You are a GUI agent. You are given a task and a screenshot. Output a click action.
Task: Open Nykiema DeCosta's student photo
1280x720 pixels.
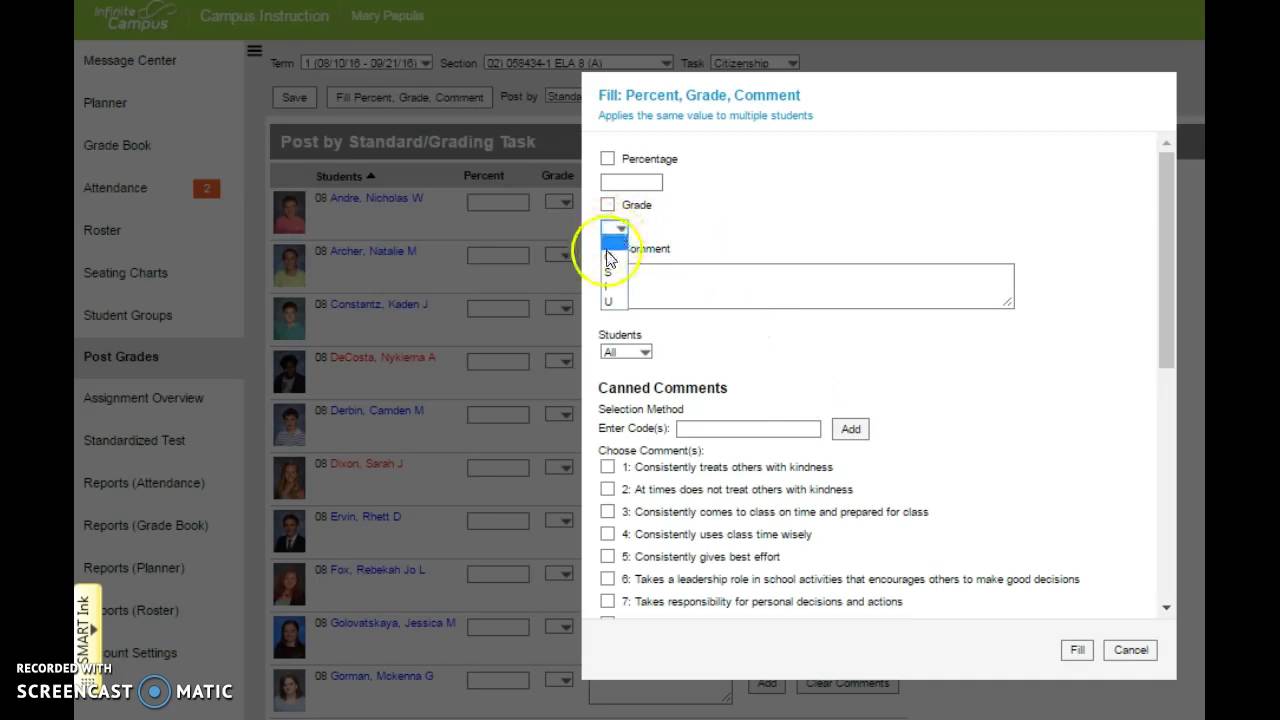pos(289,371)
